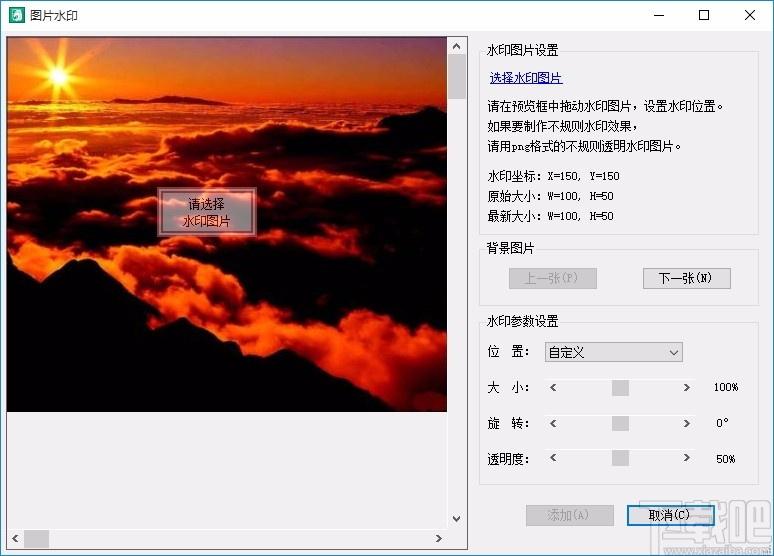Click left arrow of the 大小 slider
The width and height of the screenshot is (774, 556).
click(x=553, y=388)
